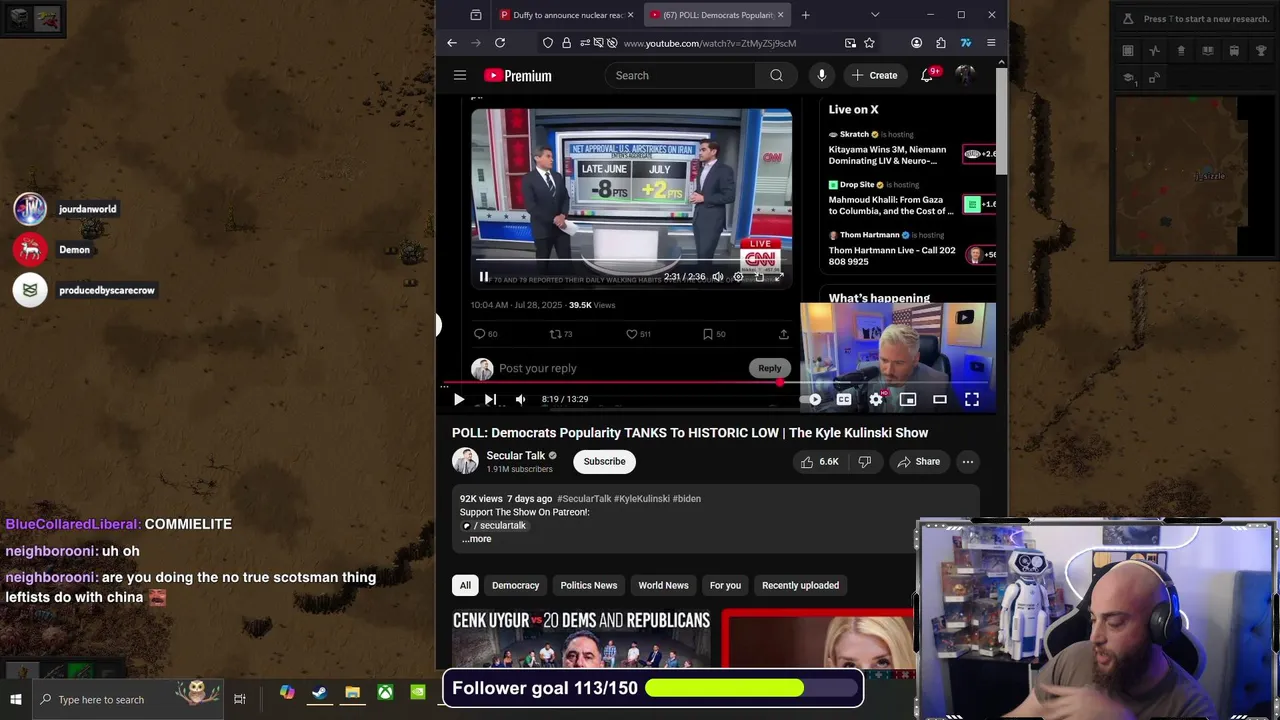Switch to theater mode
This screenshot has width=1280, height=720.
[940, 399]
